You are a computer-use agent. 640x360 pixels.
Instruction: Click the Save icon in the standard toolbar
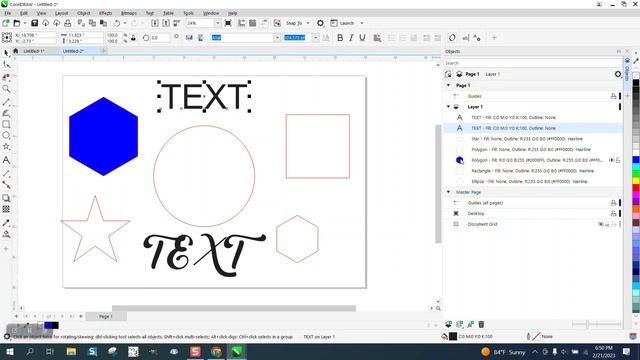(x=34, y=23)
